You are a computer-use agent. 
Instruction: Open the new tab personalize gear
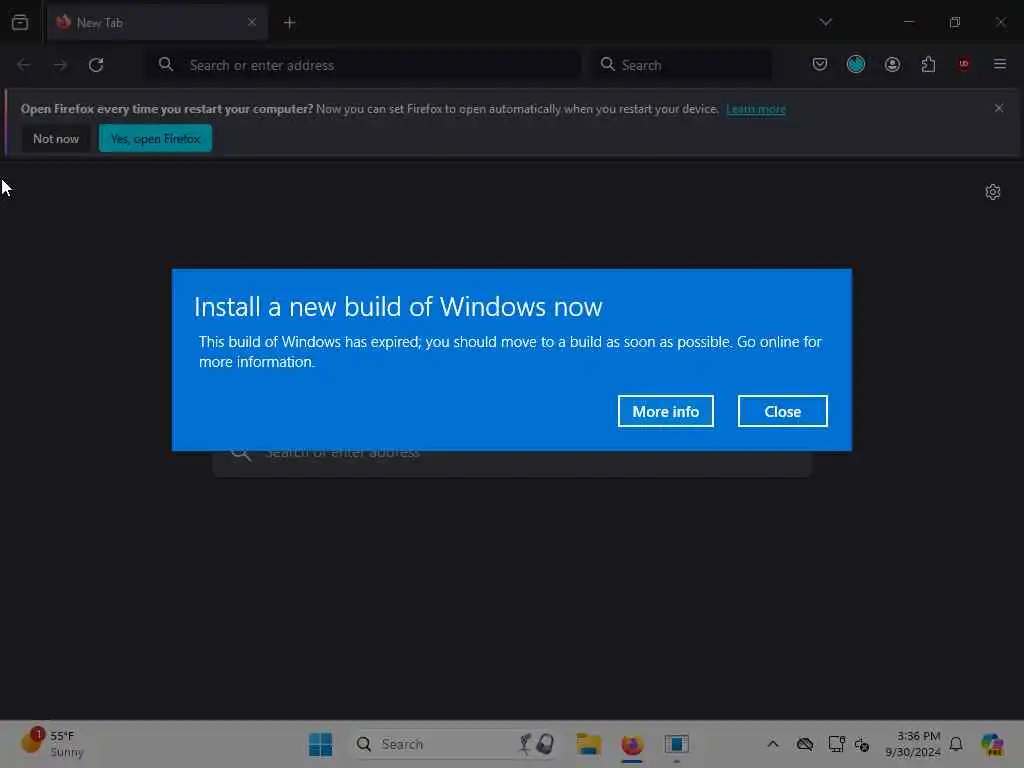click(x=993, y=192)
